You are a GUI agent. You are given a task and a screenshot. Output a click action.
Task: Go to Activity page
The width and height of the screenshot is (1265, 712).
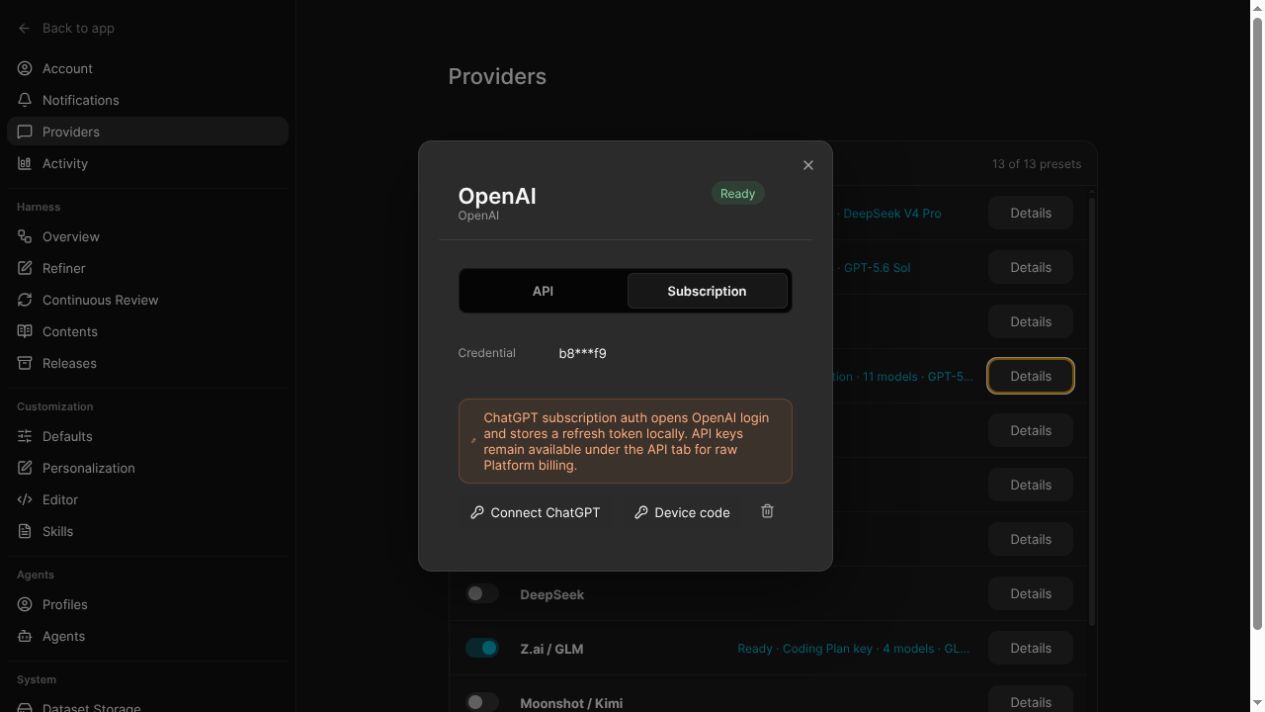tap(147, 163)
